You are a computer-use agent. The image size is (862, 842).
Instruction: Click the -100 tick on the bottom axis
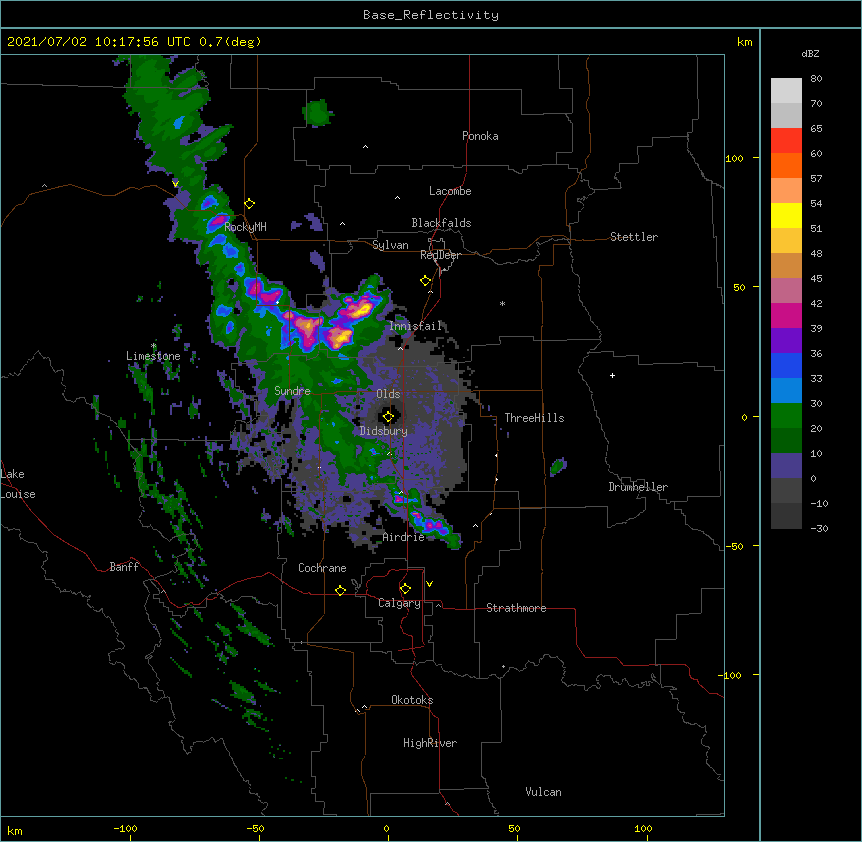[125, 828]
